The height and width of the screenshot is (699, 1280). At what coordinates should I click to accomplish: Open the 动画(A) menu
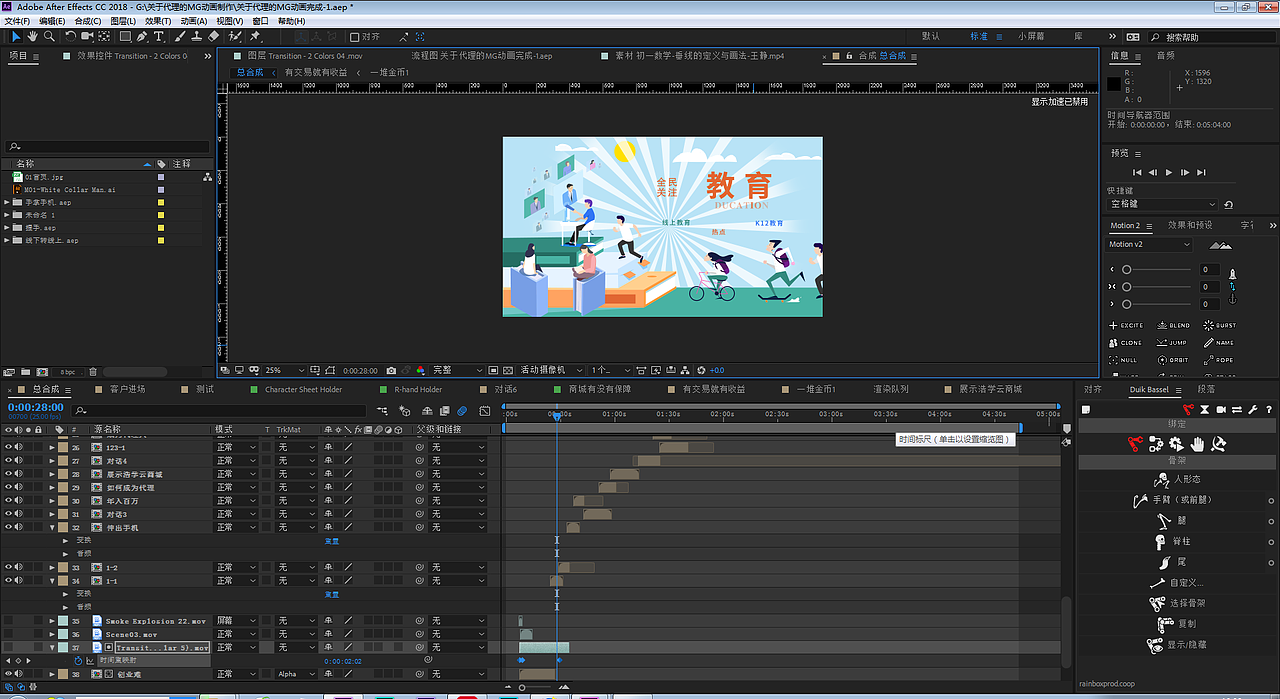pos(194,21)
